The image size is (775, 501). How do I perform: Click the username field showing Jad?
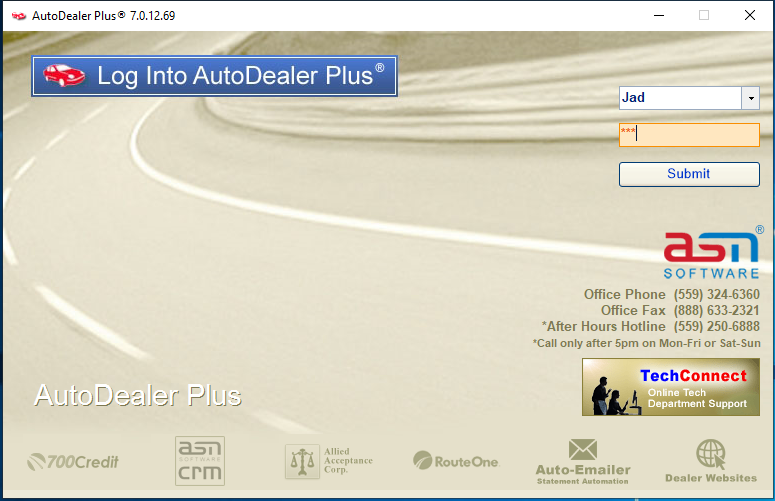(680, 98)
